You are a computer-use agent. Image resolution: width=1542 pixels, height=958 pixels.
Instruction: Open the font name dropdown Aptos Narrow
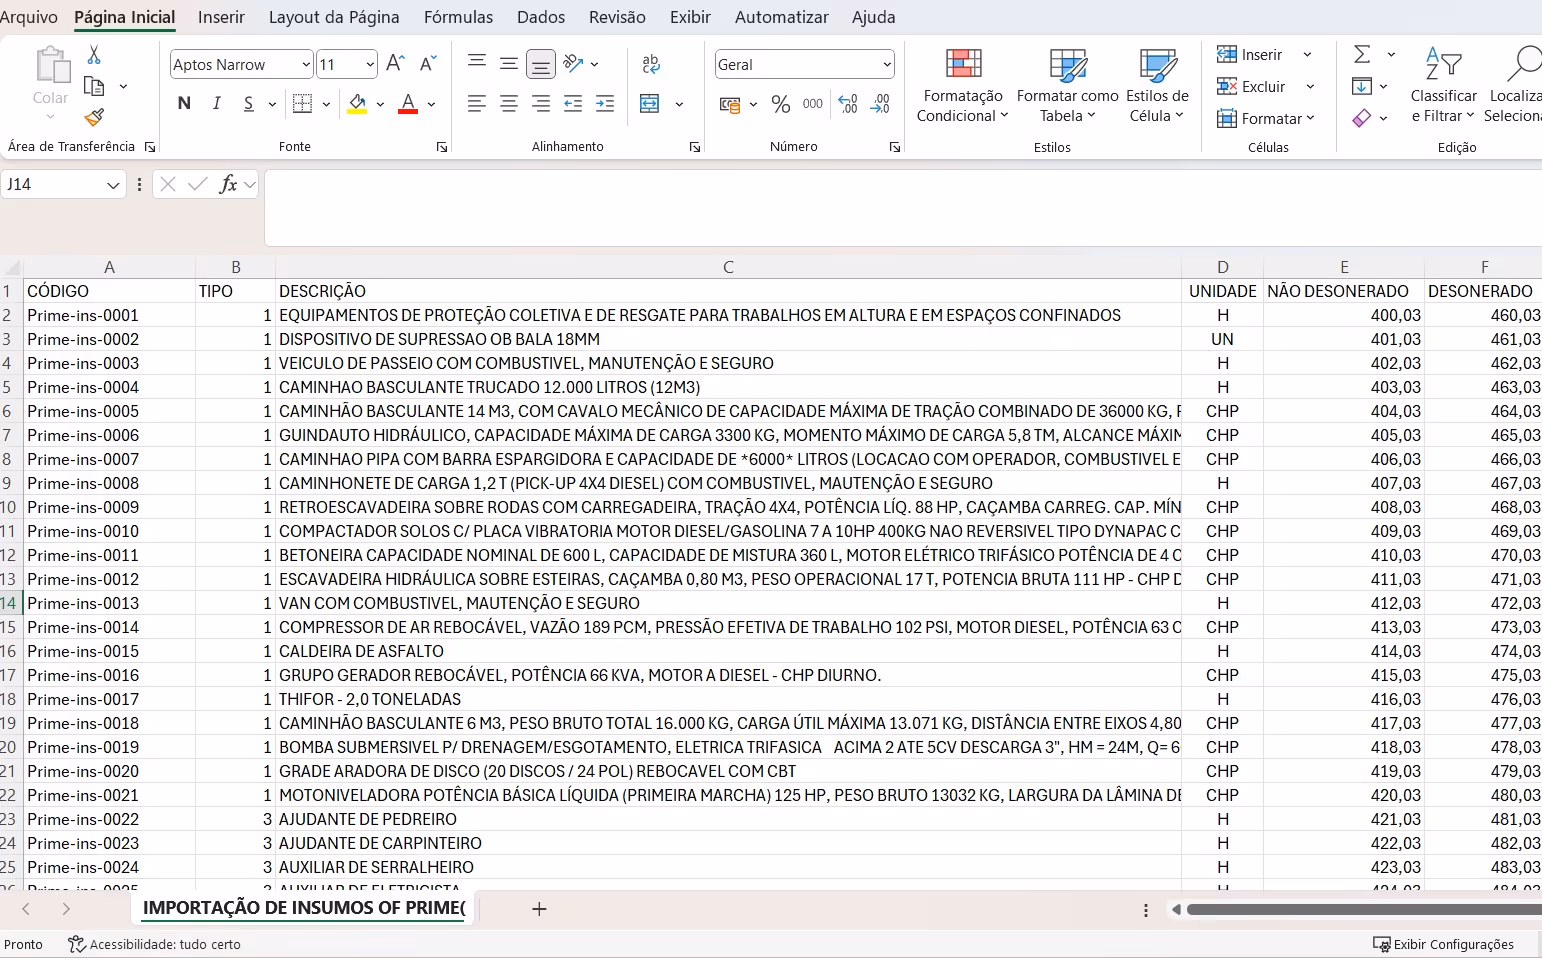pos(306,64)
